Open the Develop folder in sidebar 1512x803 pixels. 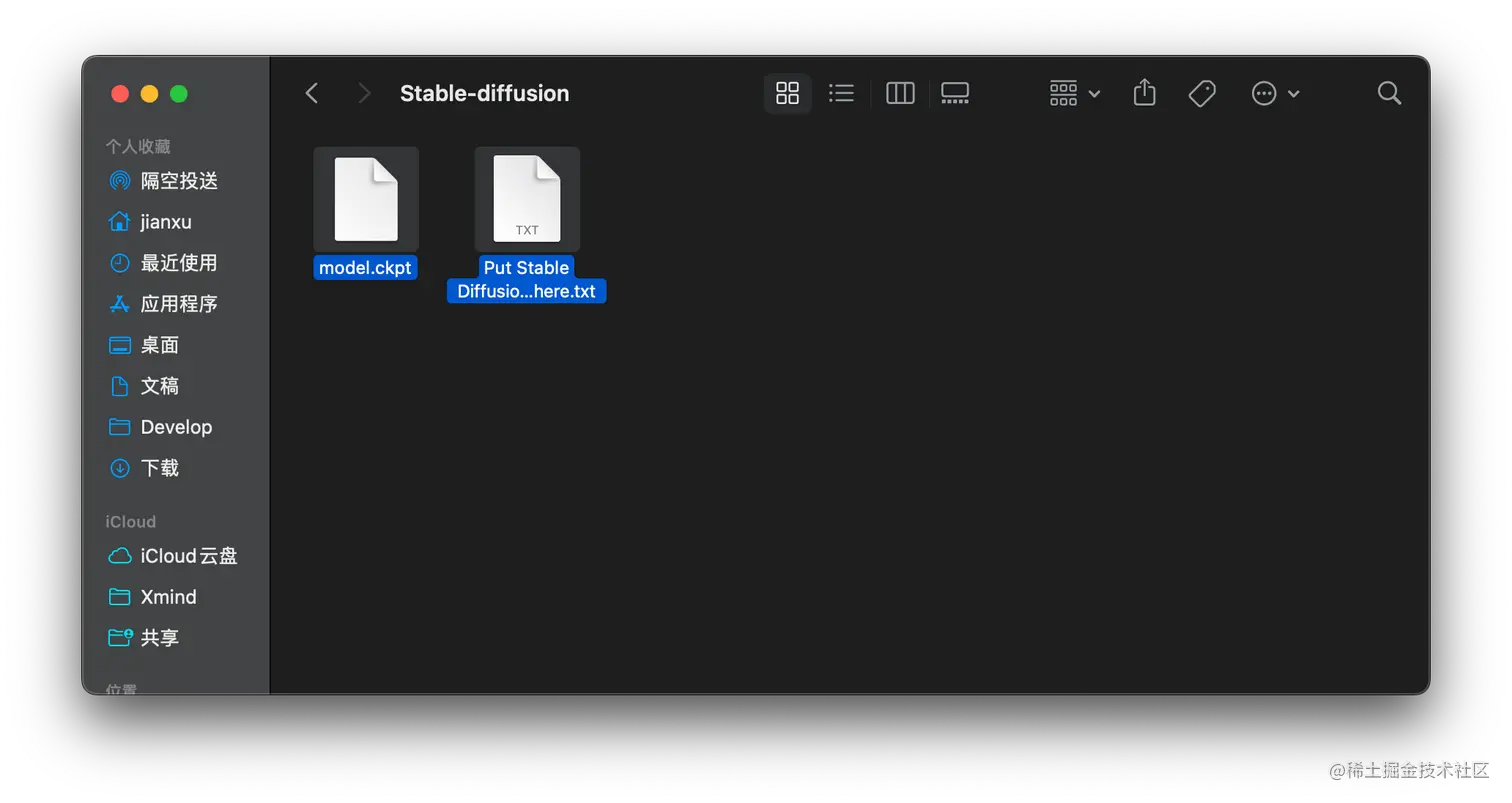176,427
